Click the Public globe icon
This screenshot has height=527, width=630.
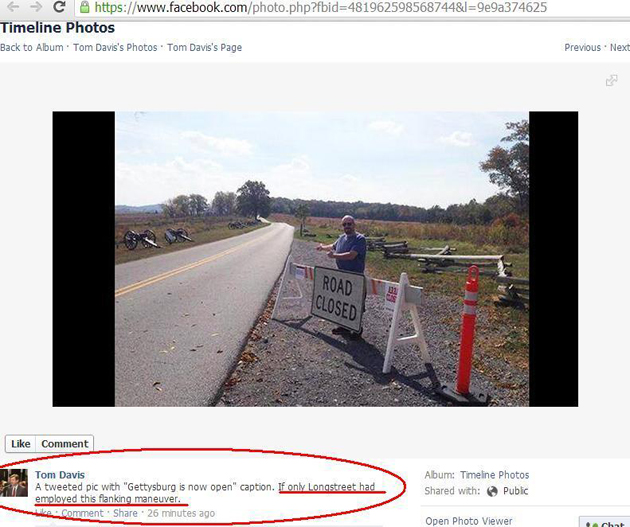[492, 491]
